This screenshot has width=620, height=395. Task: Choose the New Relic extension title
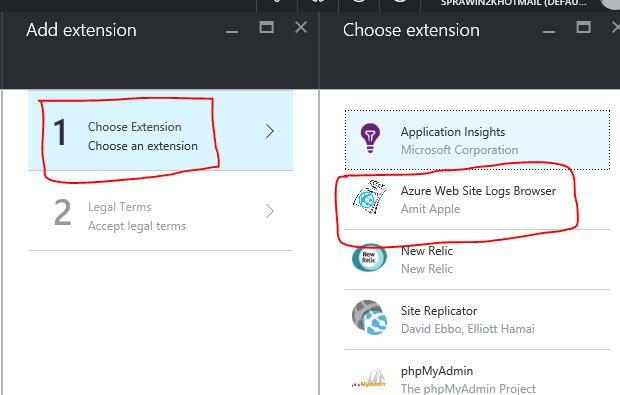[x=427, y=251]
